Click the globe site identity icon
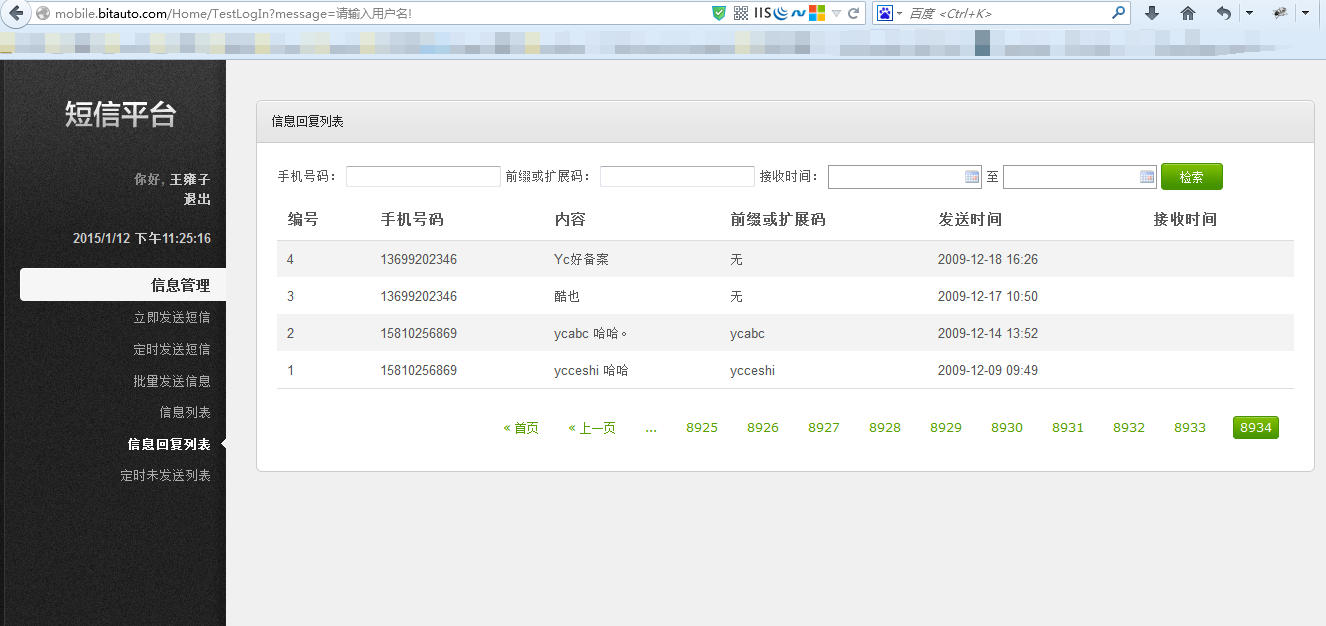 tap(42, 14)
